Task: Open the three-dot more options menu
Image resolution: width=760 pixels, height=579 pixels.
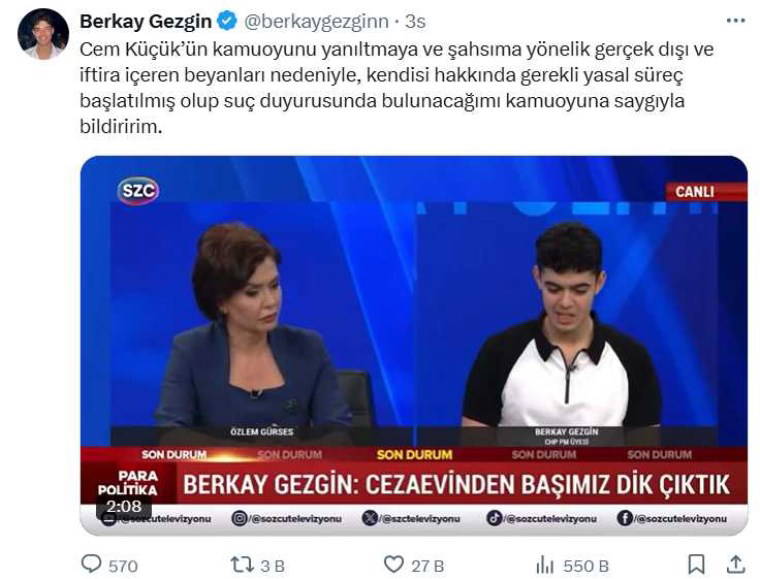Action: (x=736, y=21)
